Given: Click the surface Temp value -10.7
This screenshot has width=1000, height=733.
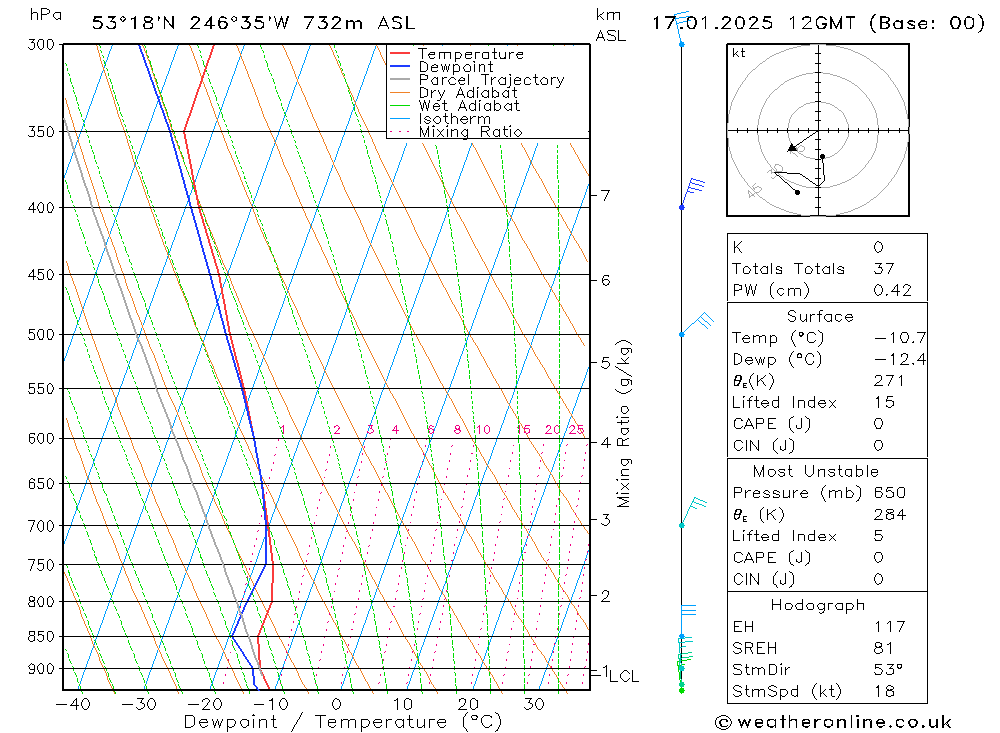Looking at the screenshot, I should [x=900, y=338].
